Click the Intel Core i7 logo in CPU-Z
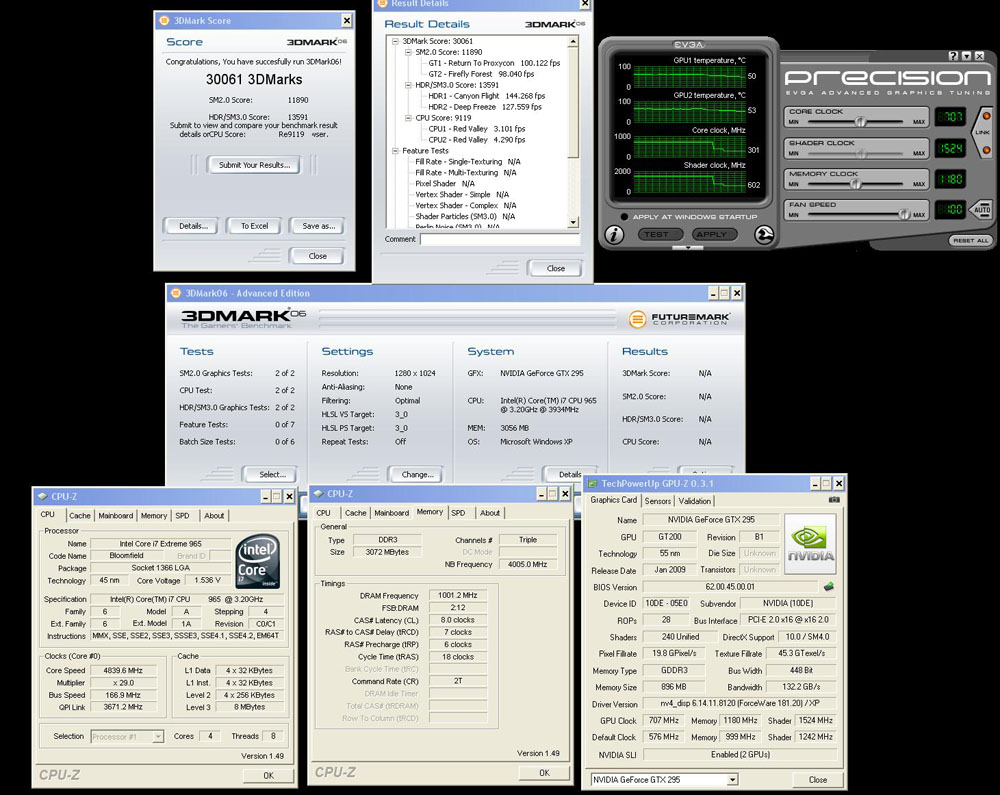This screenshot has height=795, width=1000. [x=258, y=561]
